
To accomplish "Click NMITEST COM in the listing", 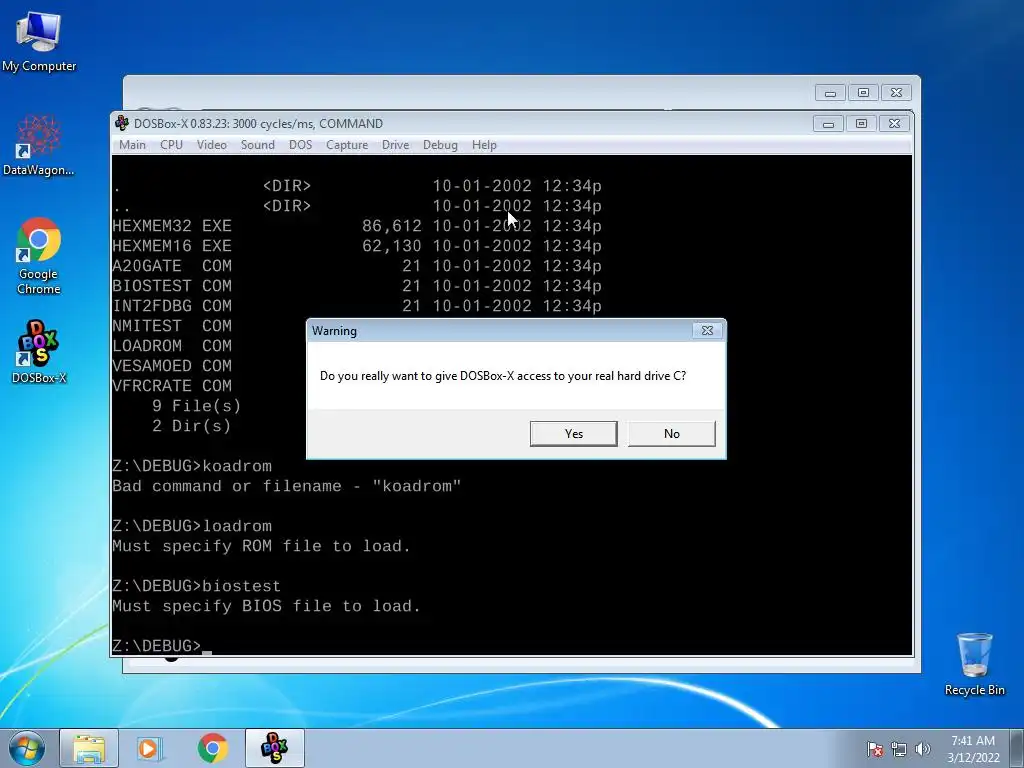I will (x=172, y=326).
